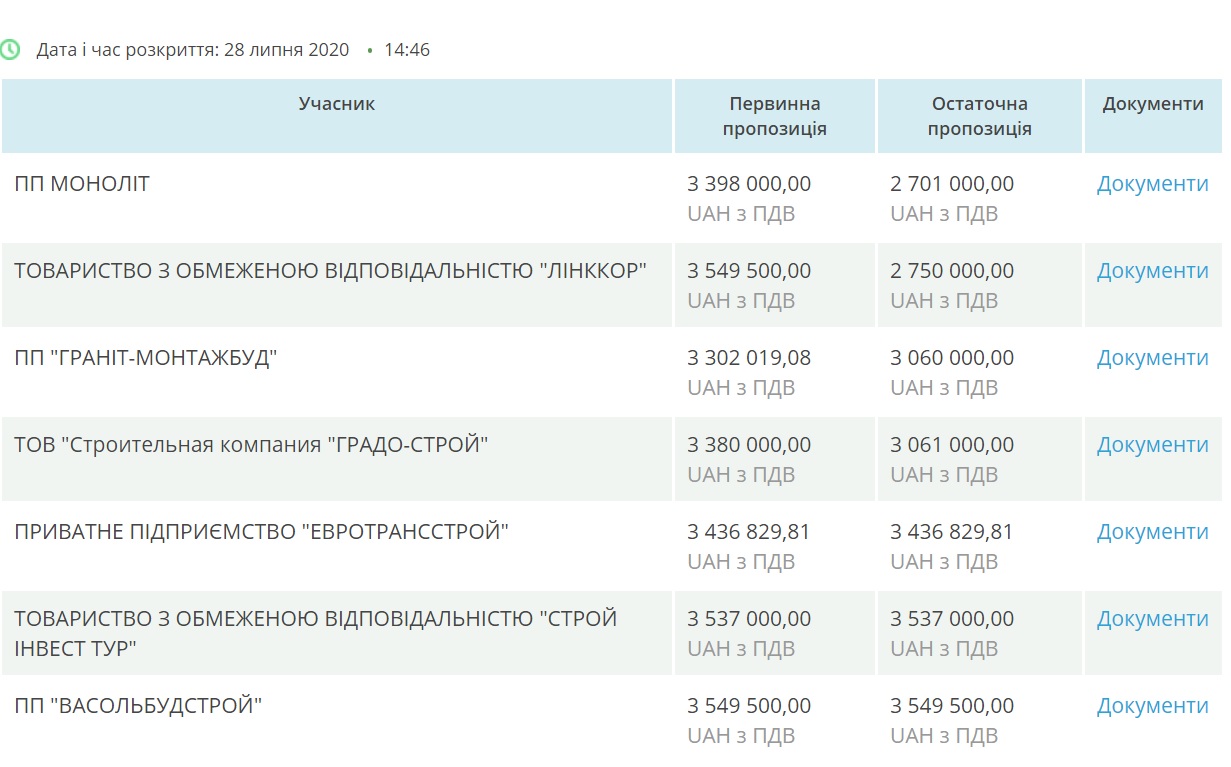Click the disclosure date 28 липня 2020
1231x767 pixels.
tap(286, 49)
